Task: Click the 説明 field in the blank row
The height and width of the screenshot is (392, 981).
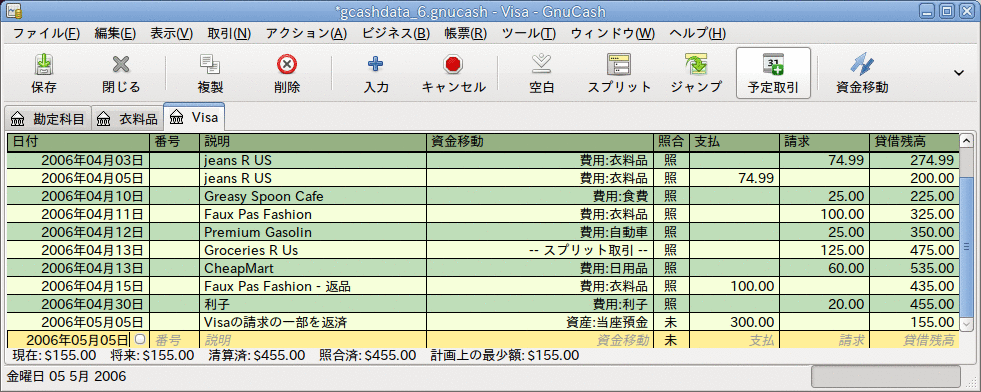Action: tap(313, 340)
